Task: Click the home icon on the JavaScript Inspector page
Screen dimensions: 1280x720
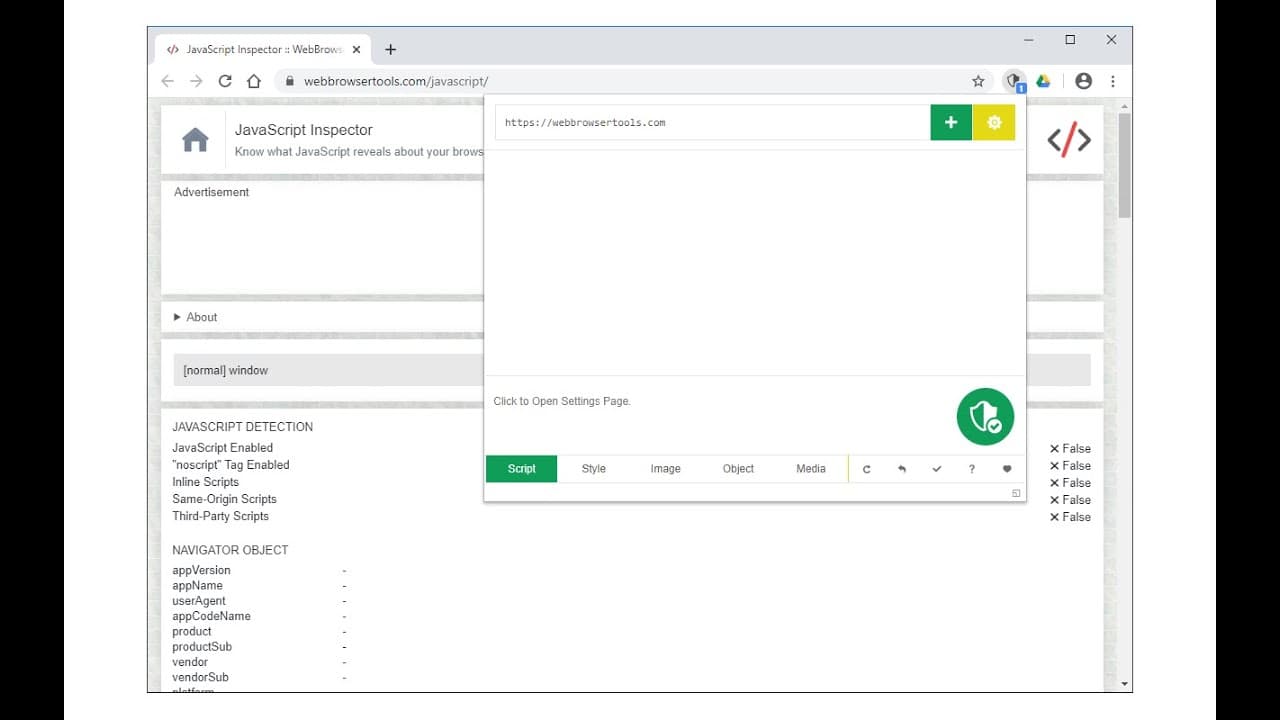Action: [195, 140]
